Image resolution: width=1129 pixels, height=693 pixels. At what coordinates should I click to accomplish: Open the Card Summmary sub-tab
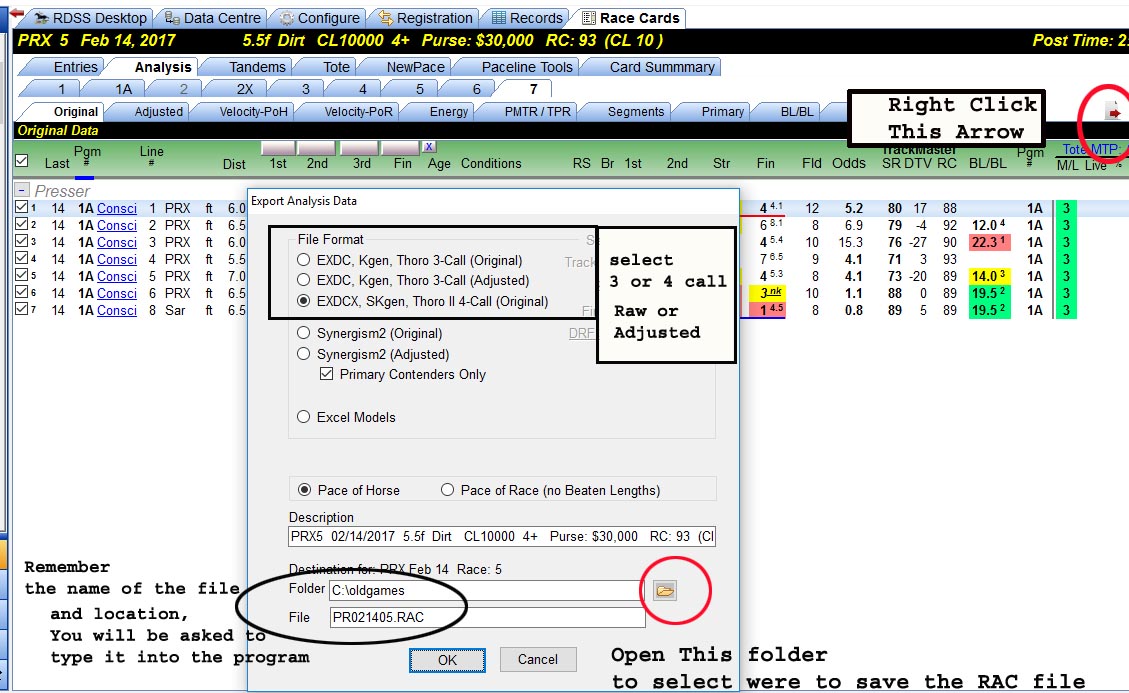pyautogui.click(x=662, y=67)
